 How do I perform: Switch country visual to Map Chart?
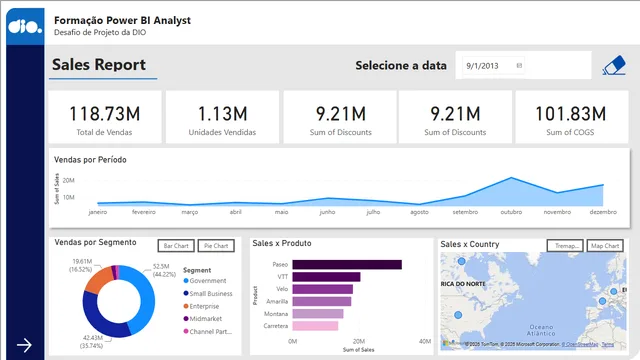click(x=605, y=245)
